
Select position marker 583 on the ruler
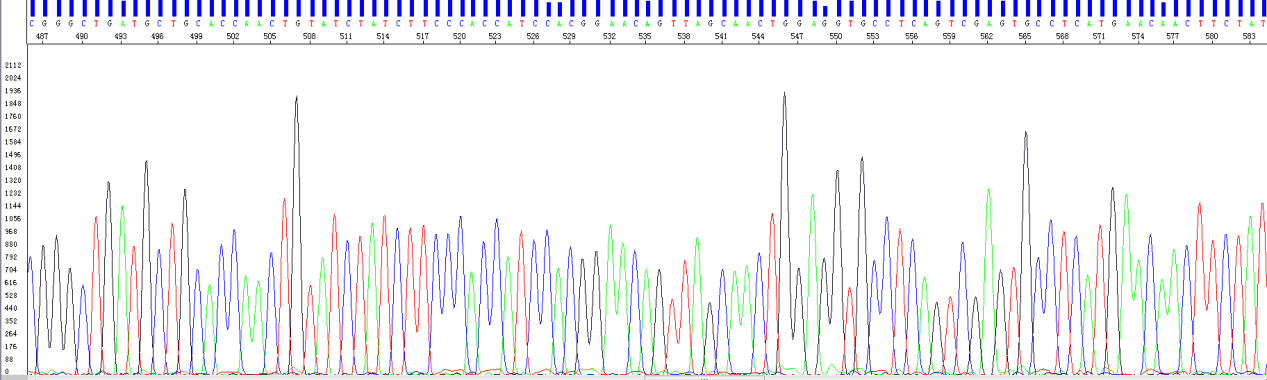coord(1248,35)
